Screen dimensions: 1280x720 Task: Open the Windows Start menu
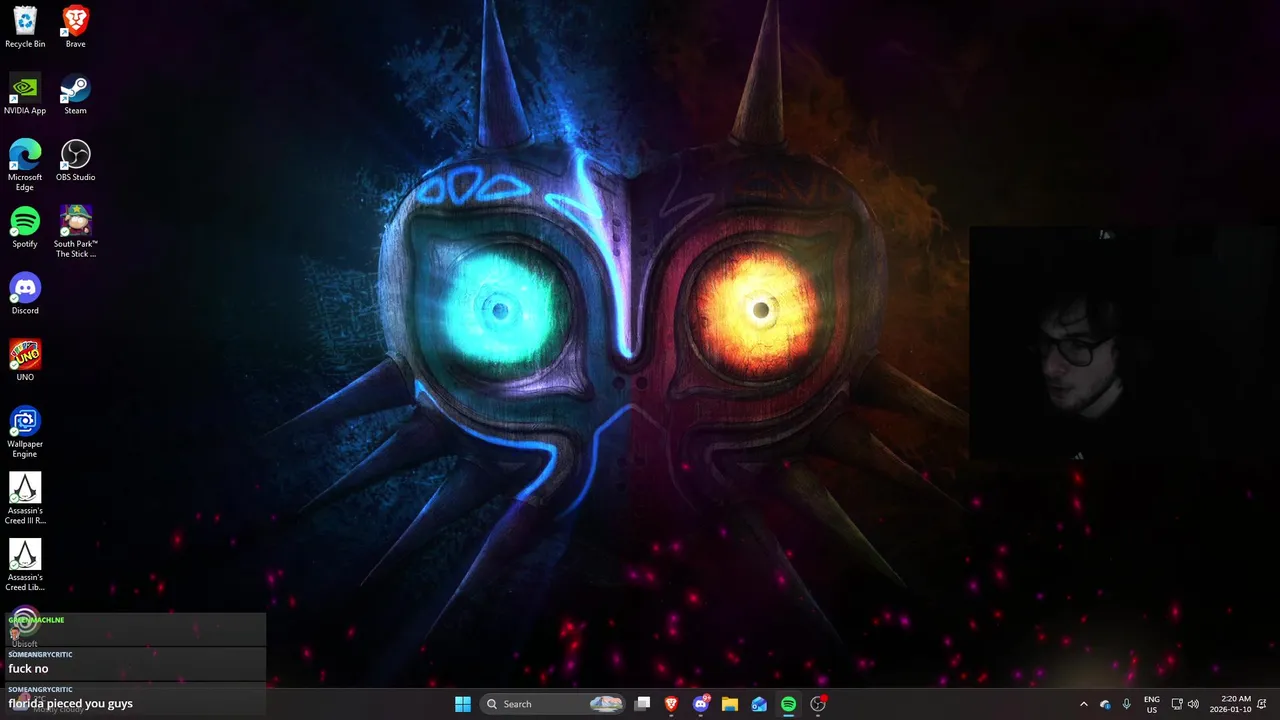coord(463,704)
